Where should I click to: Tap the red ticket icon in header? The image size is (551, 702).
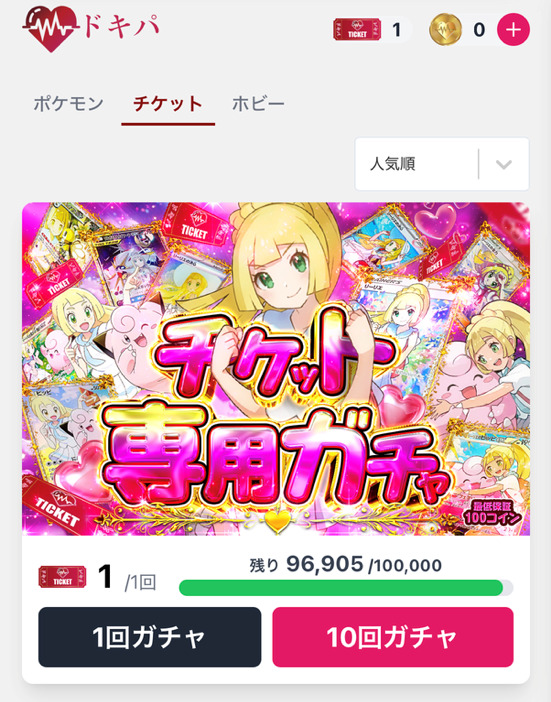coord(357,30)
